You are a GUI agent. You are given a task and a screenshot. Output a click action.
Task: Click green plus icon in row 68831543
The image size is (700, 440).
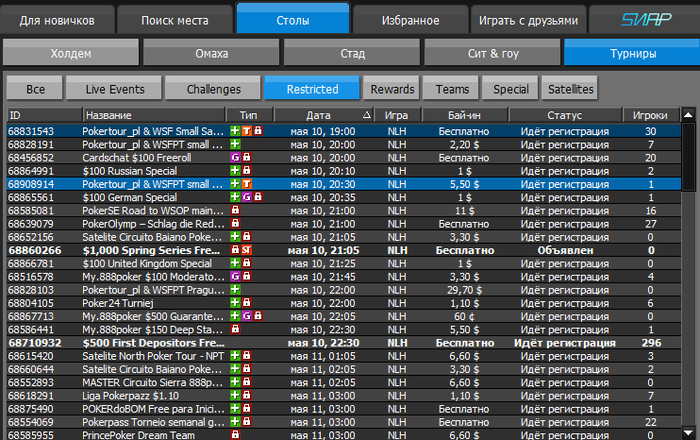coord(235,131)
